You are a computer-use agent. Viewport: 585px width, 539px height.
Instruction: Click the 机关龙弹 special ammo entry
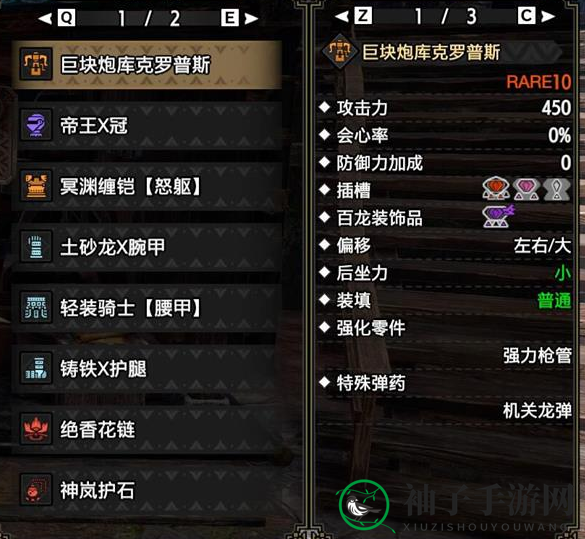coord(537,411)
